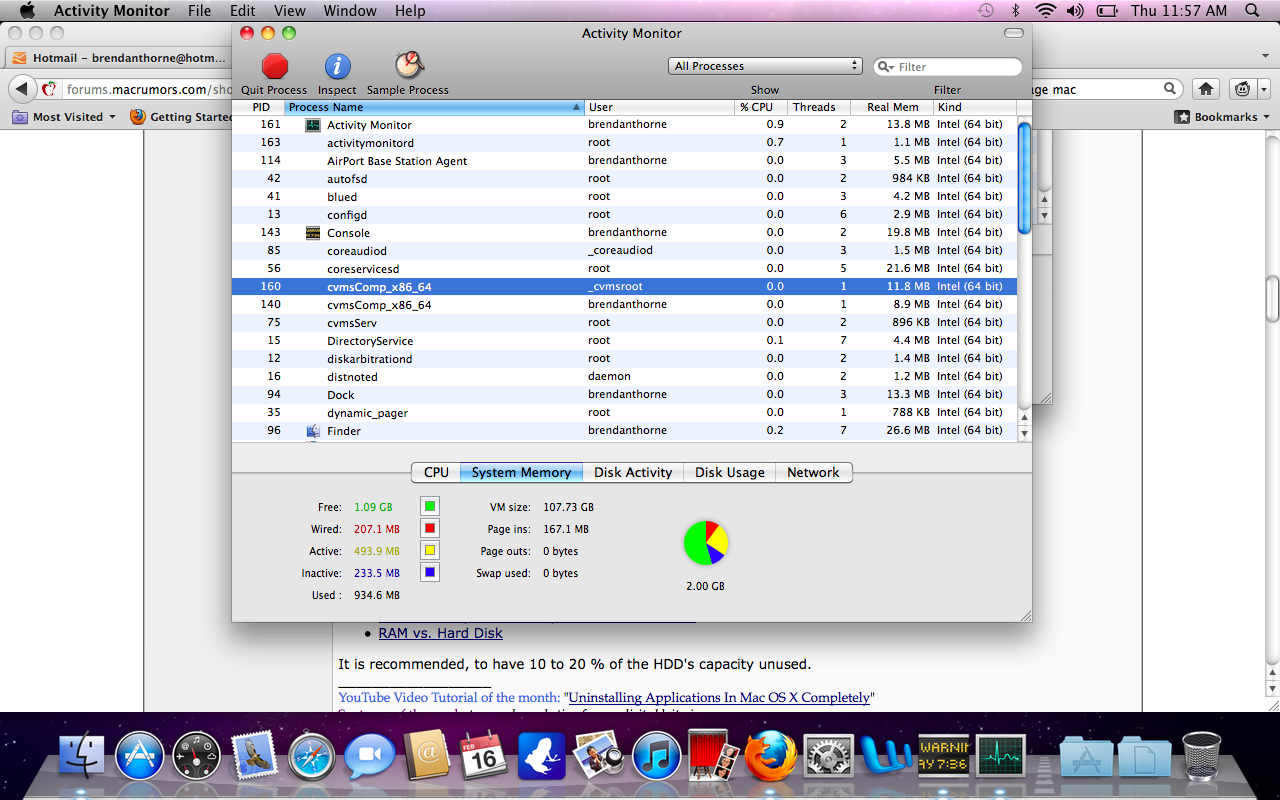Viewport: 1280px width, 800px height.
Task: Open the Help menu
Action: (x=410, y=11)
